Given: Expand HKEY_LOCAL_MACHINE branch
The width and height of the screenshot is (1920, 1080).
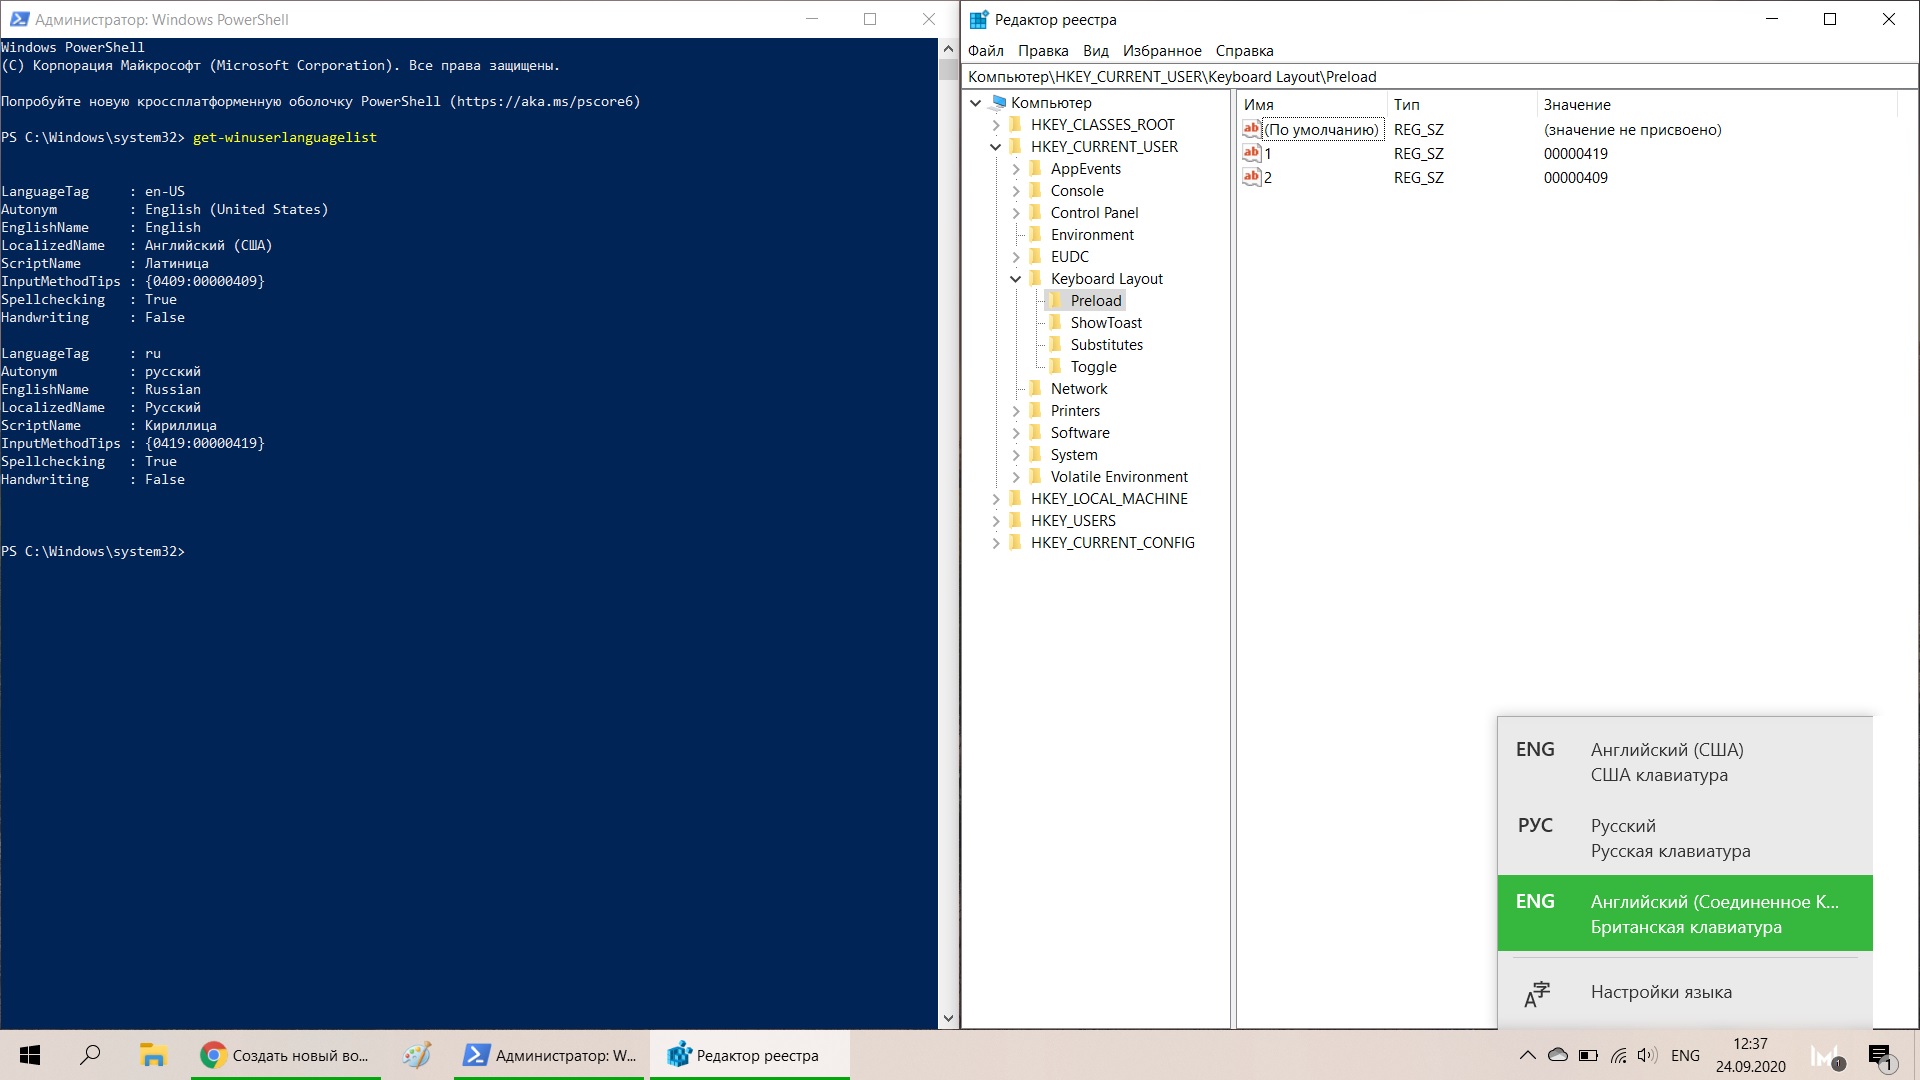Looking at the screenshot, I should [996, 499].
